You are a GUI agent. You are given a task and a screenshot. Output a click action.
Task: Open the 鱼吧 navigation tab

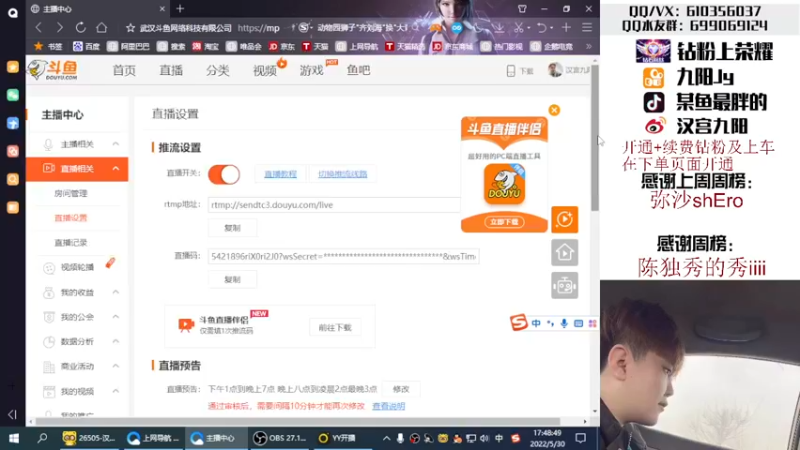click(359, 70)
